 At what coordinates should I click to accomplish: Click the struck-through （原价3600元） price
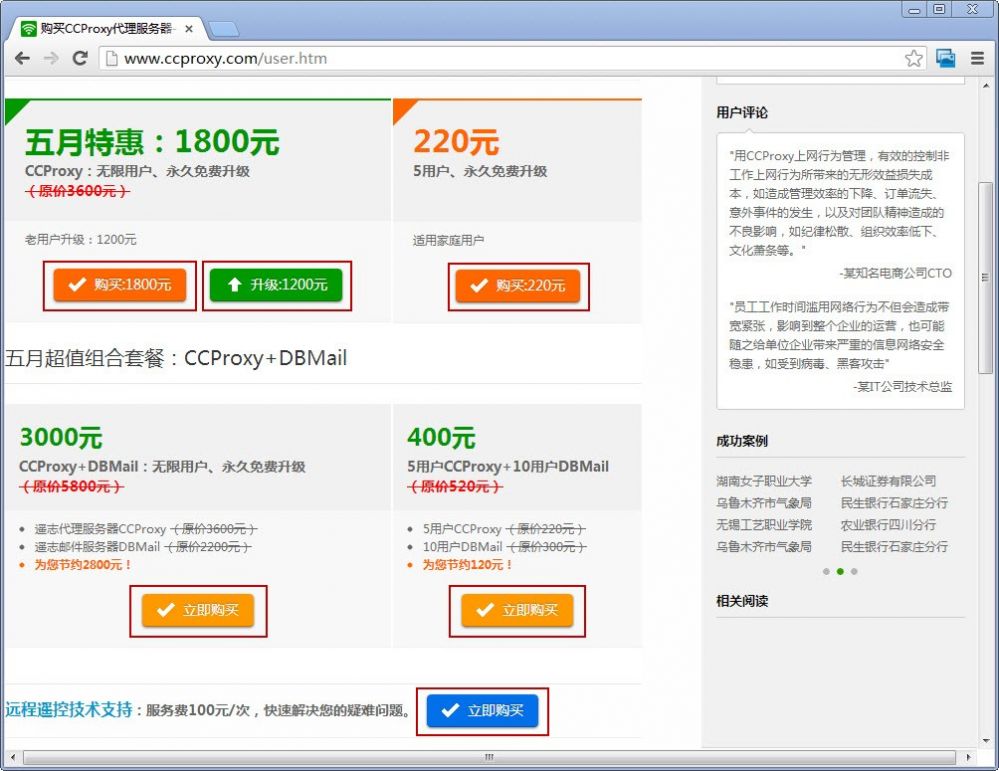tap(77, 191)
